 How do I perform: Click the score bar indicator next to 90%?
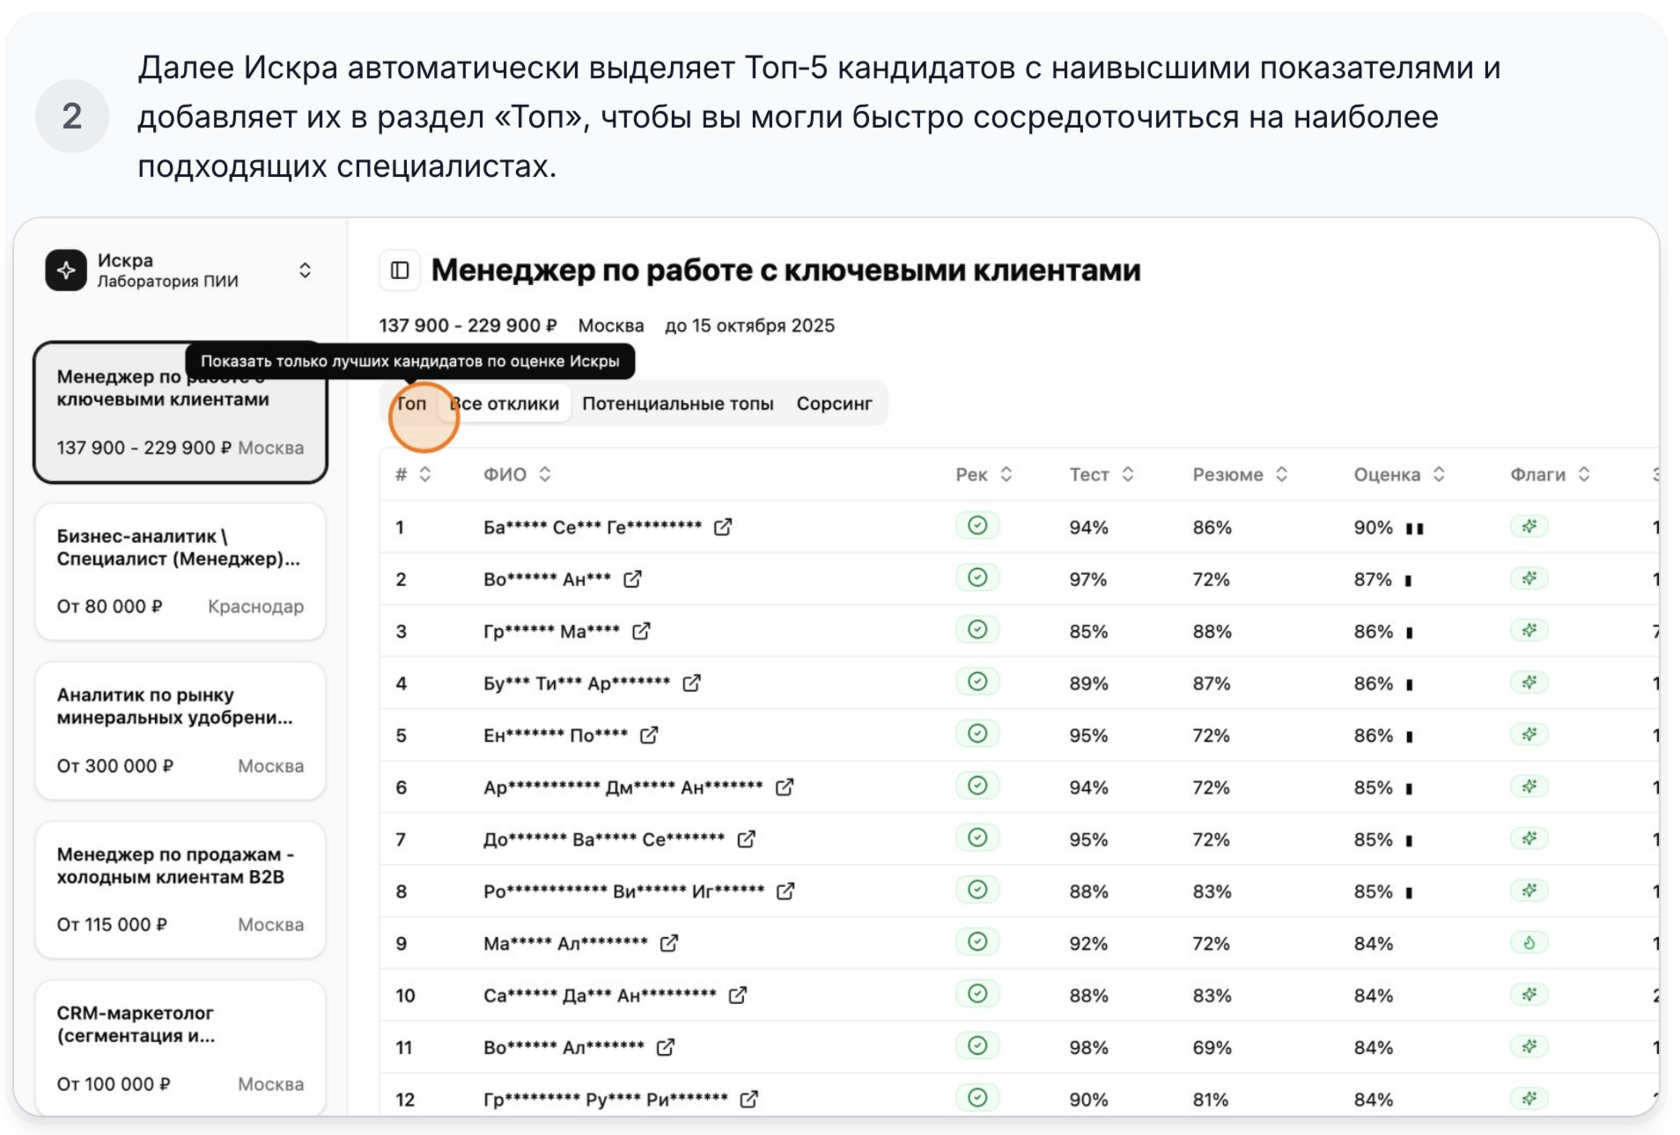(1415, 528)
